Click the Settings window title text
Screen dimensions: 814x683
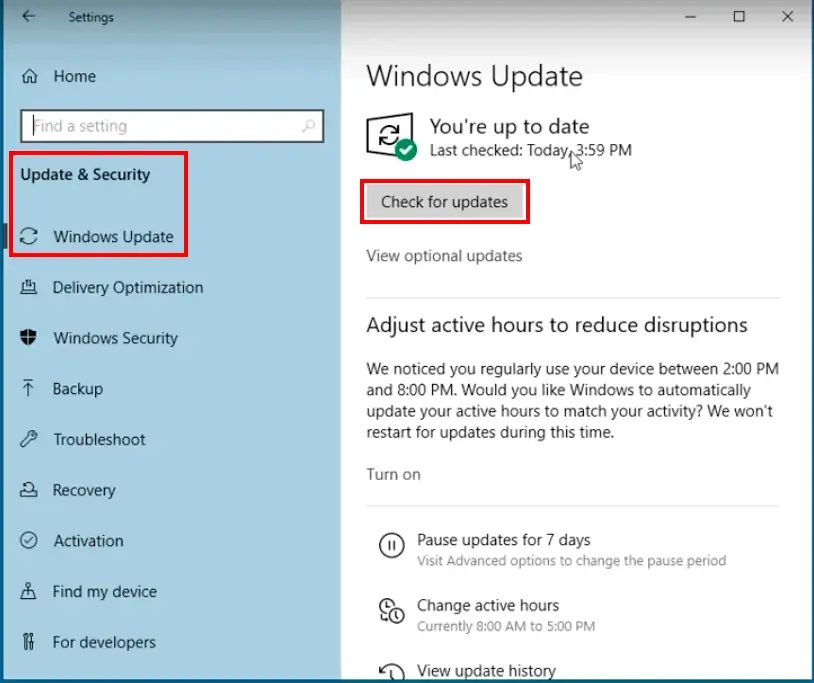pos(91,17)
